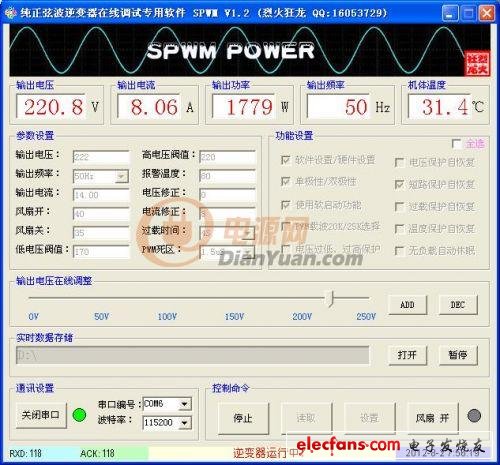Click the 停止 stop button
The height and width of the screenshot is (465, 500).
coord(243,418)
